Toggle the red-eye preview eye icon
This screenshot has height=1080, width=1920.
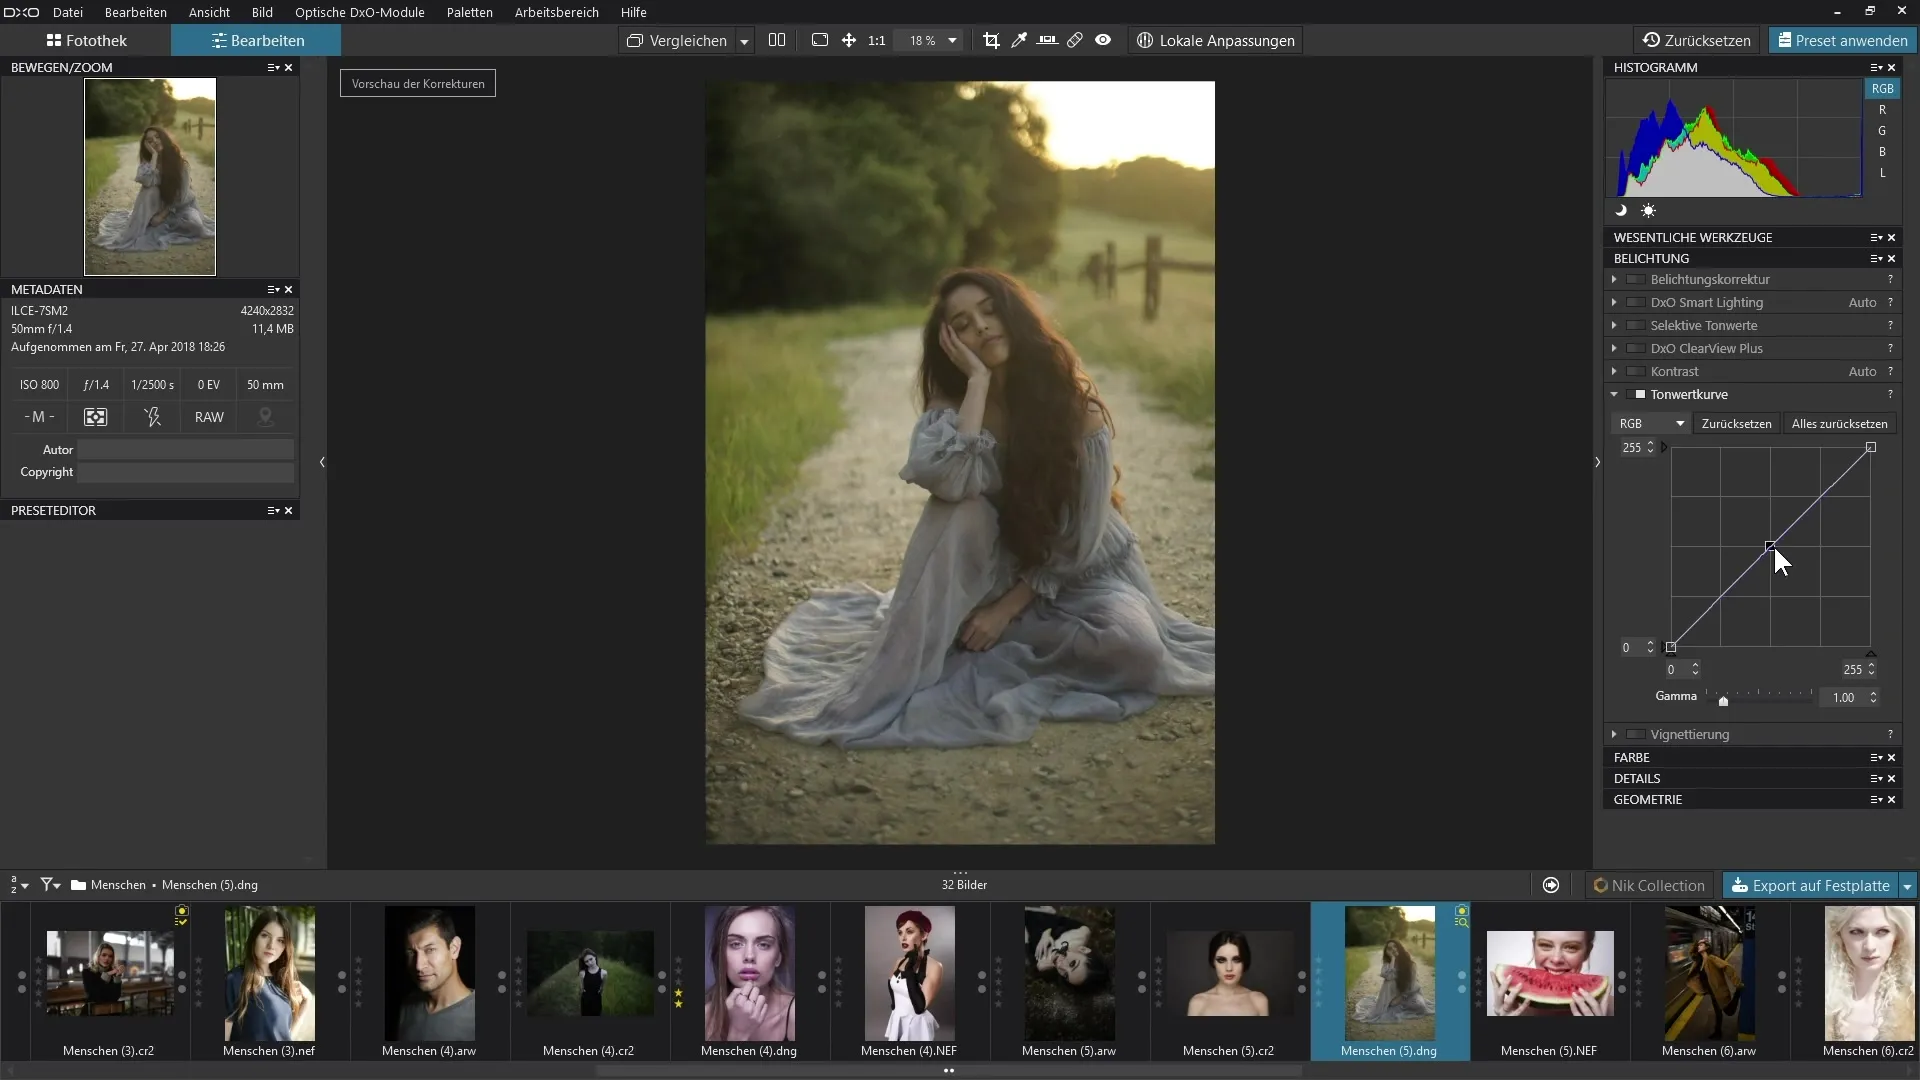(x=1103, y=40)
